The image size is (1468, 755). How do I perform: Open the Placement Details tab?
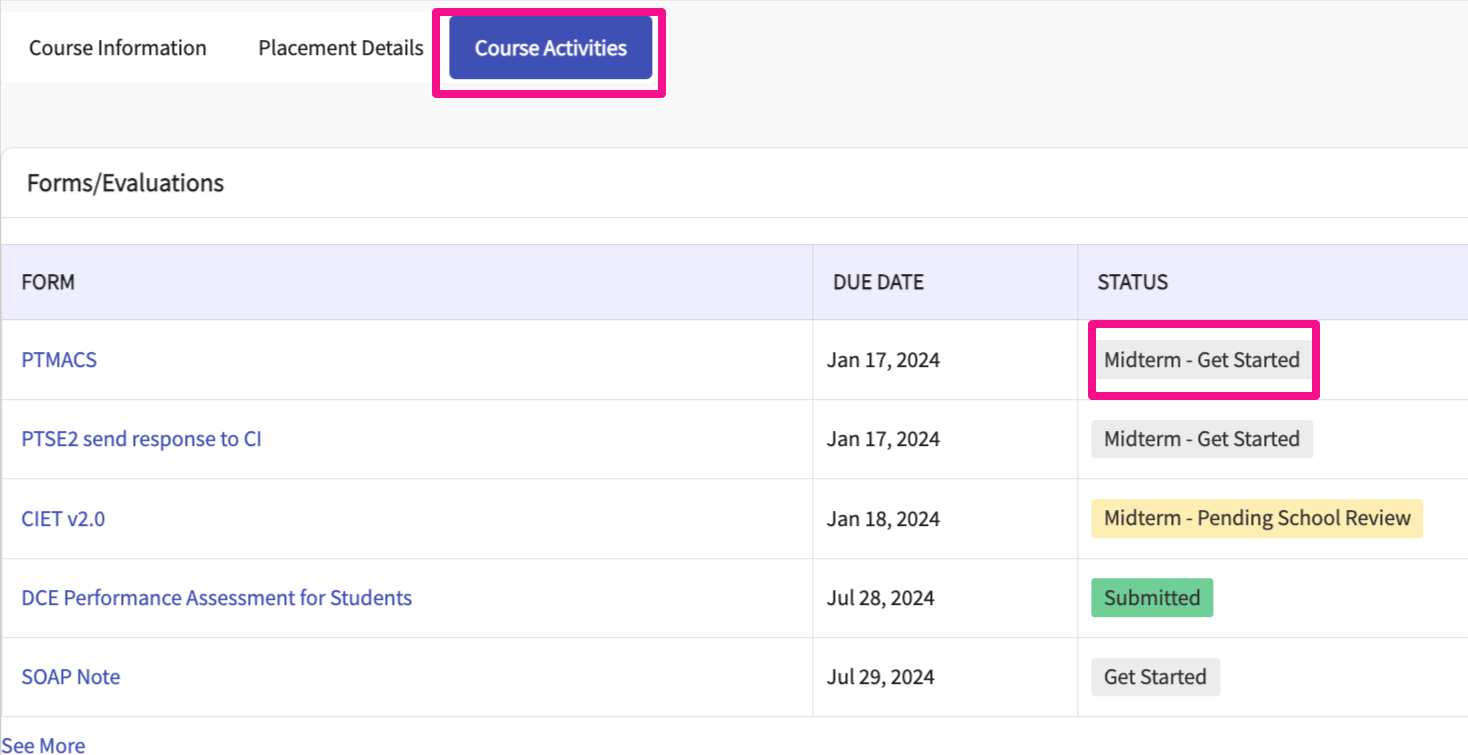[340, 48]
